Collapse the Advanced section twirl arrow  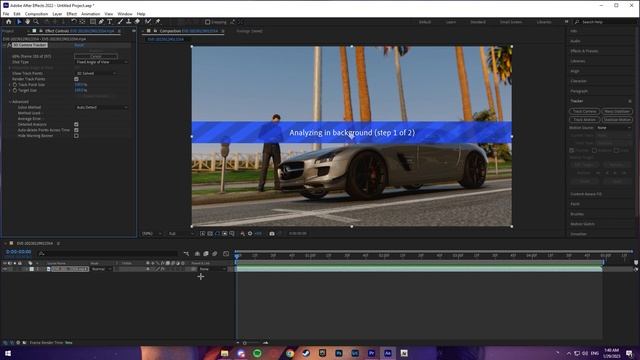click(x=10, y=102)
